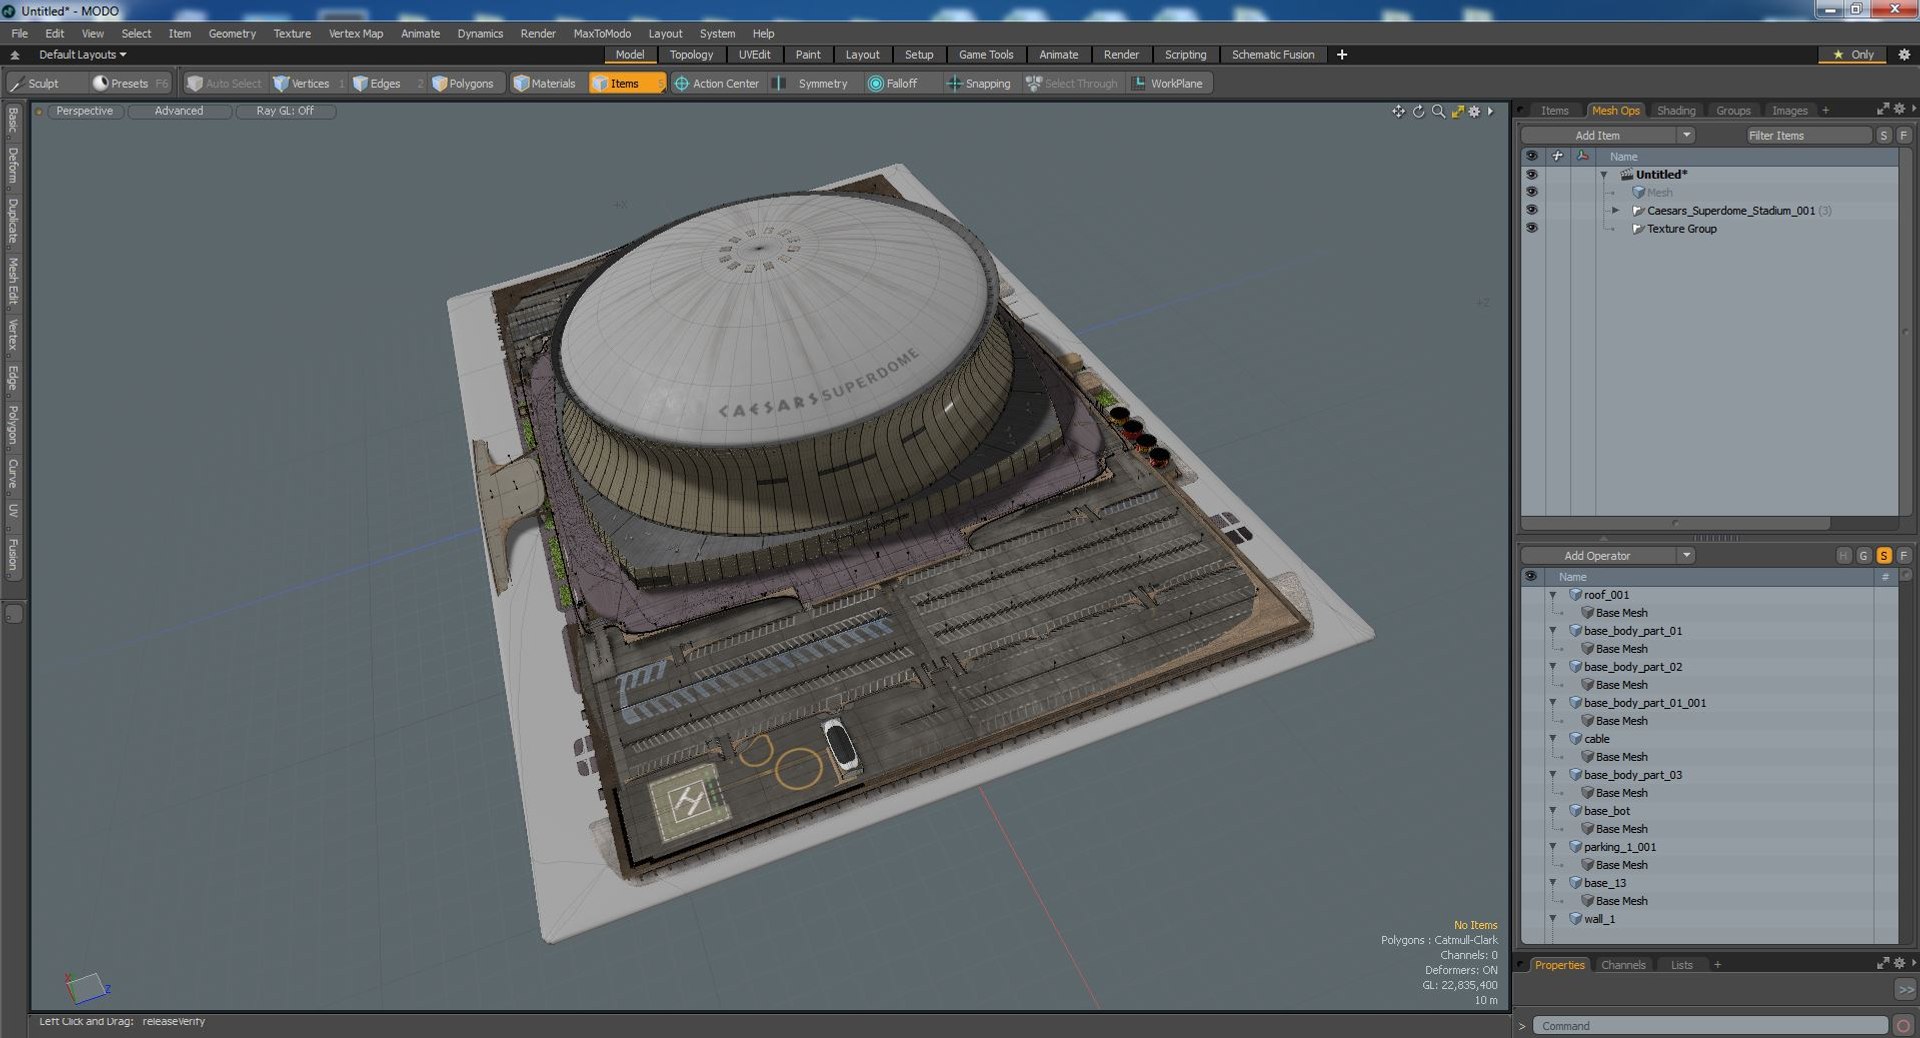This screenshot has height=1038, width=1920.
Task: Open the Geometry menu
Action: (x=232, y=34)
